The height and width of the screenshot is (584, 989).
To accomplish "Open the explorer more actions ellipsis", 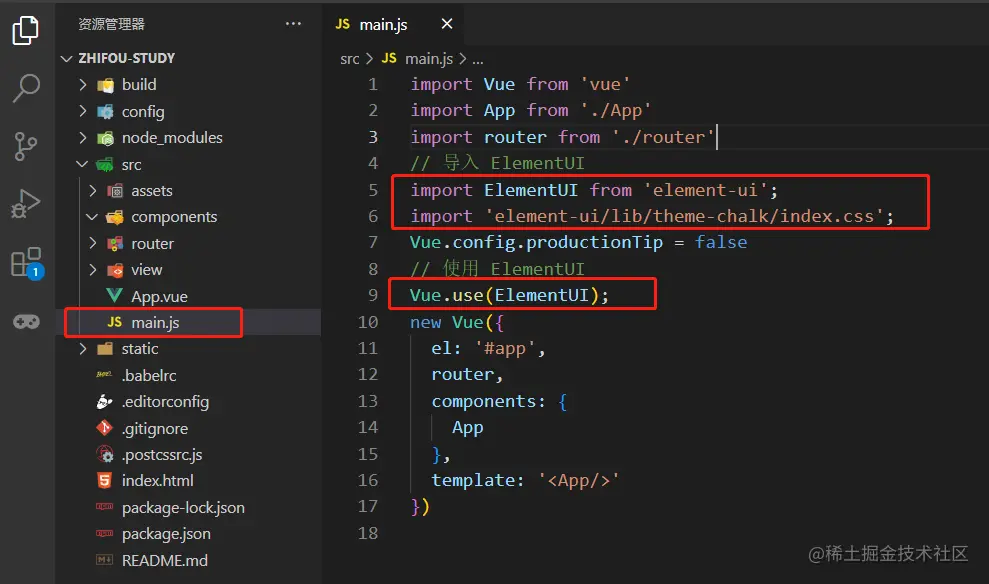I will point(293,24).
